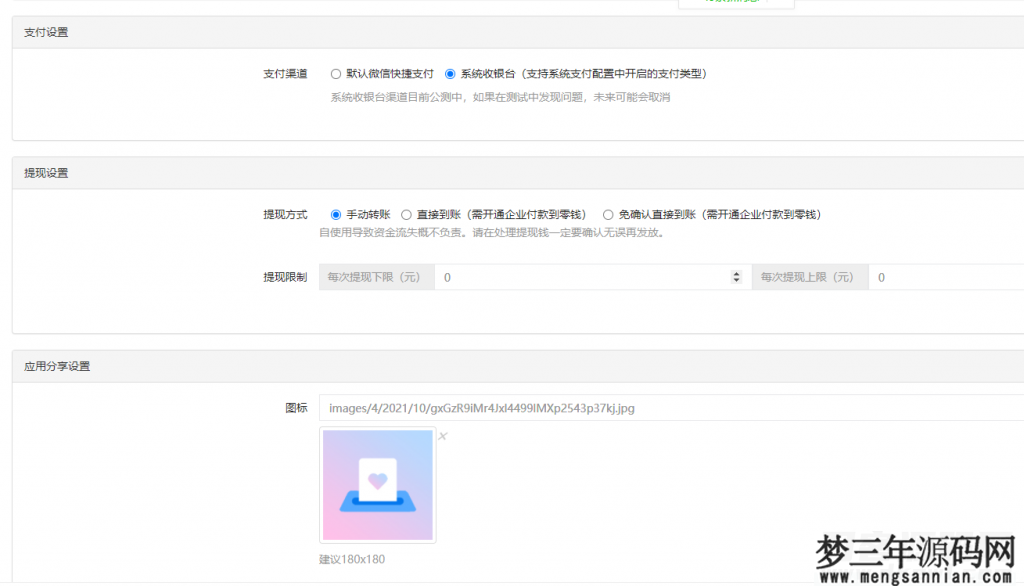Image resolution: width=1024 pixels, height=586 pixels.
Task: Open the mengsannian.com site link
Action: [917, 576]
